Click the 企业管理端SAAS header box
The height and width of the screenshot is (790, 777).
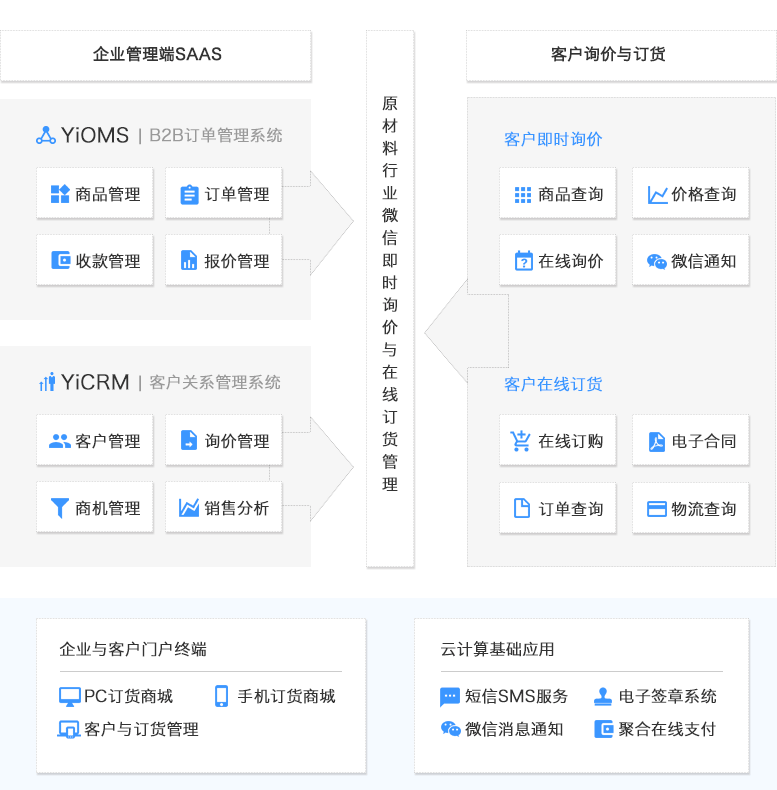click(x=156, y=55)
